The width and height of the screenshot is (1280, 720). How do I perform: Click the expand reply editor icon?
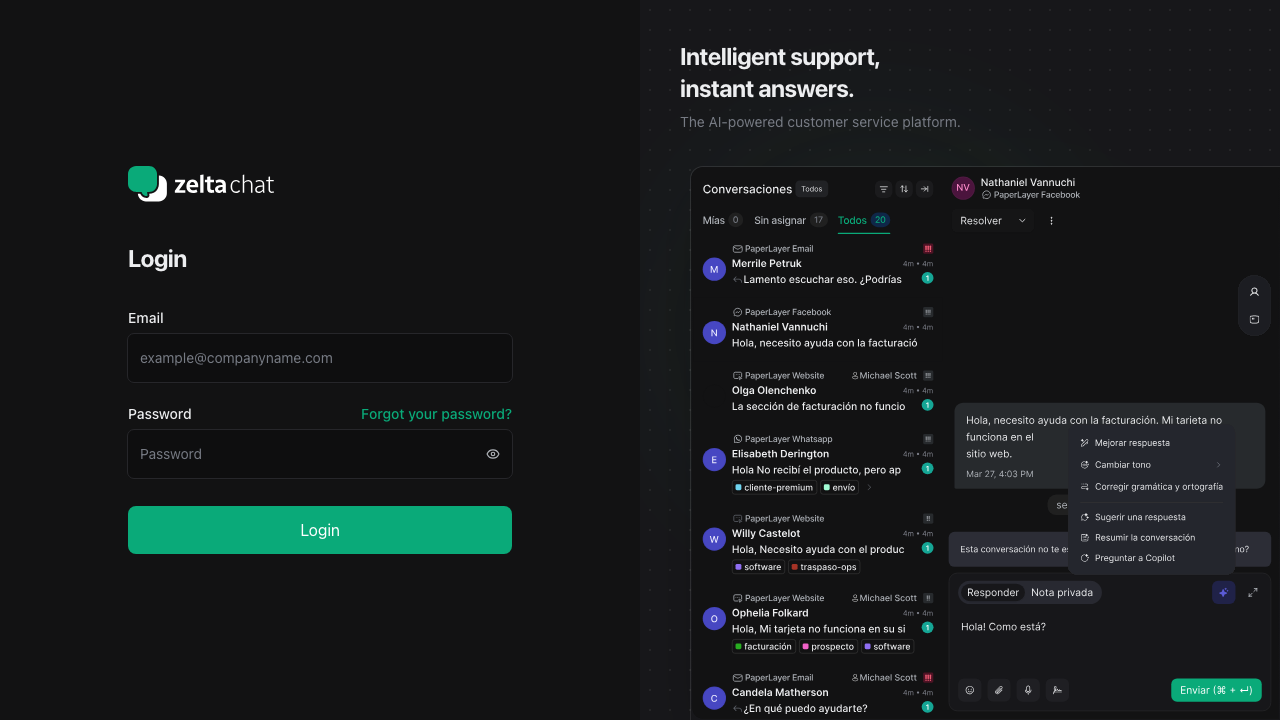pyautogui.click(x=1253, y=592)
